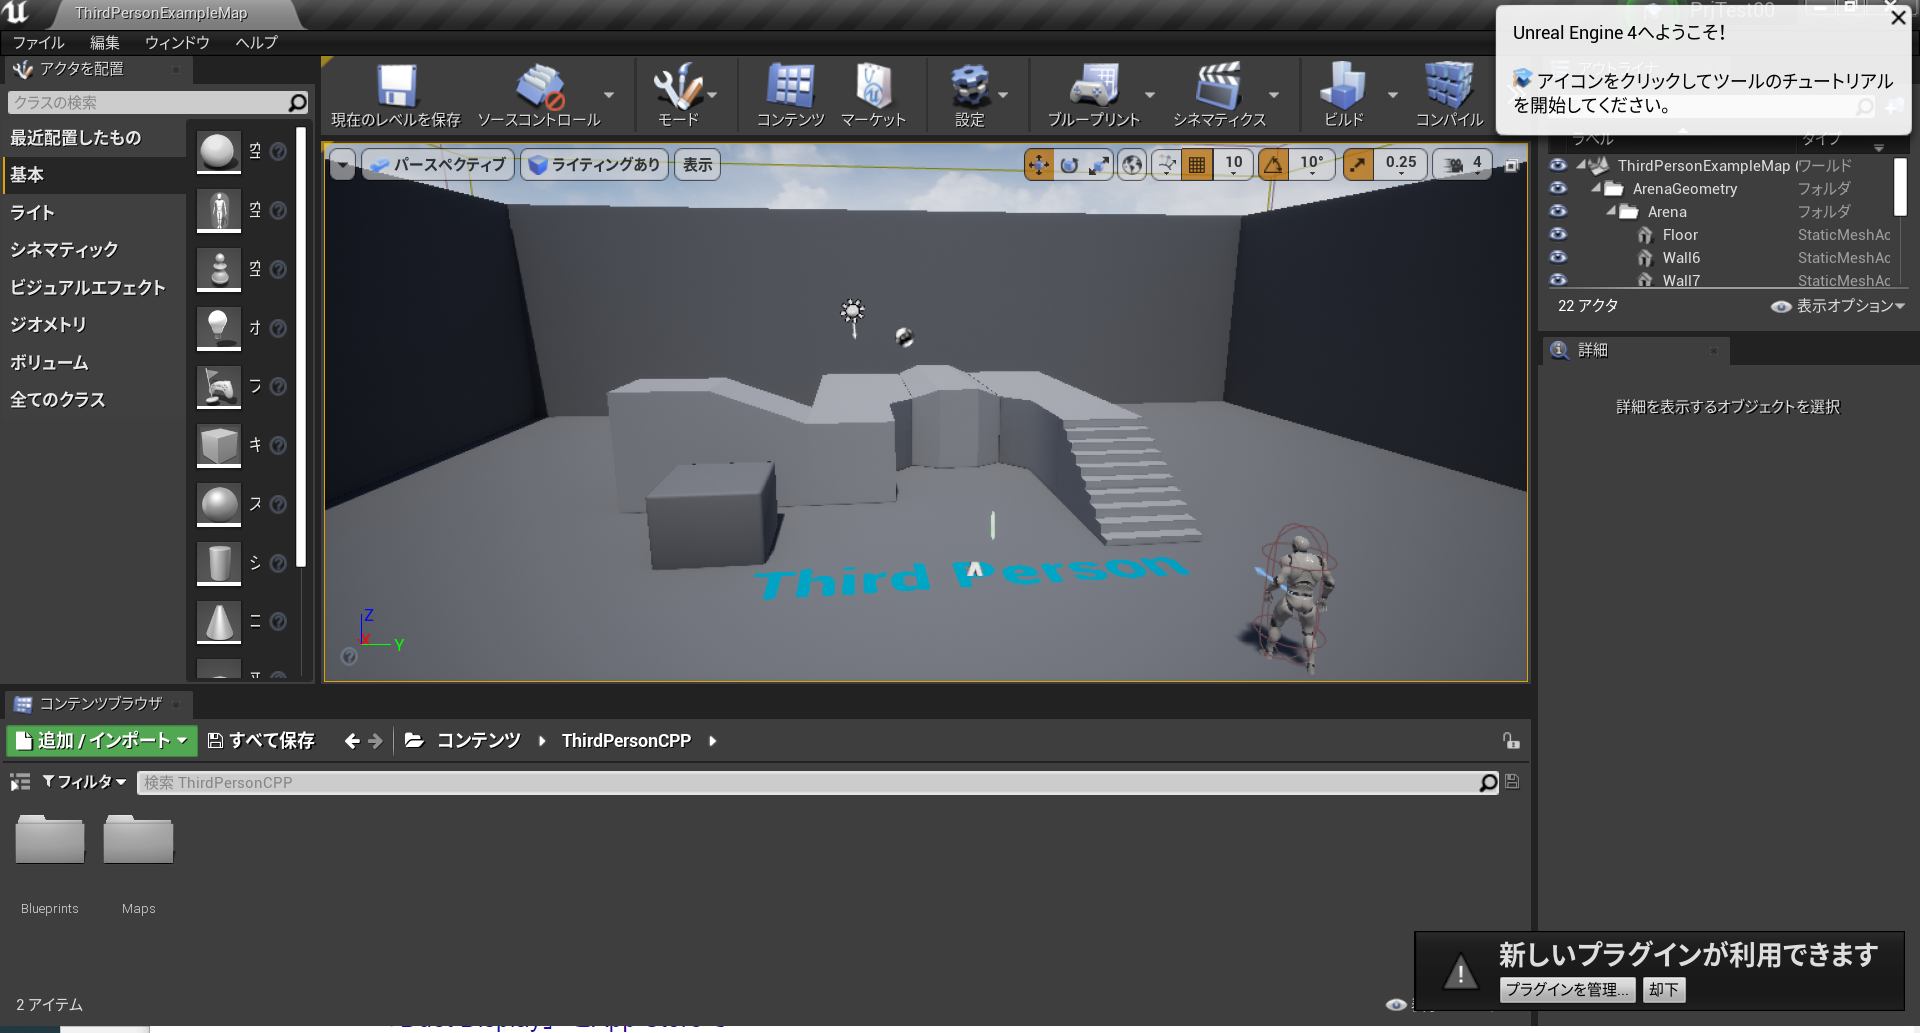
Task: Open the Content browser toolbar icon
Action: [x=790, y=86]
